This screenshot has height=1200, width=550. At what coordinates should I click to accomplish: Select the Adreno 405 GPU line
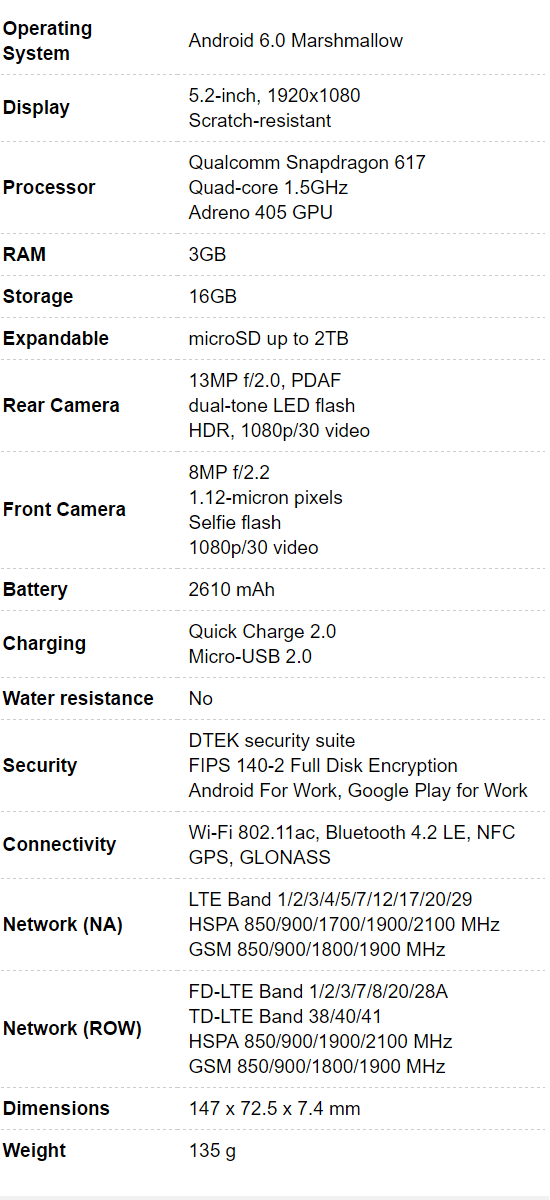pos(261,212)
